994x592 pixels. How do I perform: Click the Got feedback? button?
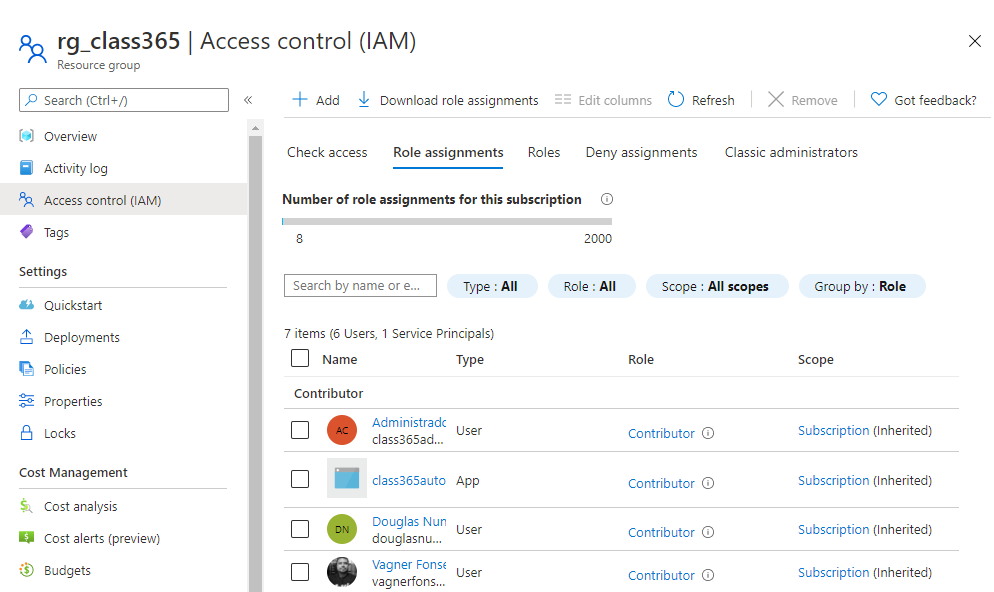click(x=923, y=100)
